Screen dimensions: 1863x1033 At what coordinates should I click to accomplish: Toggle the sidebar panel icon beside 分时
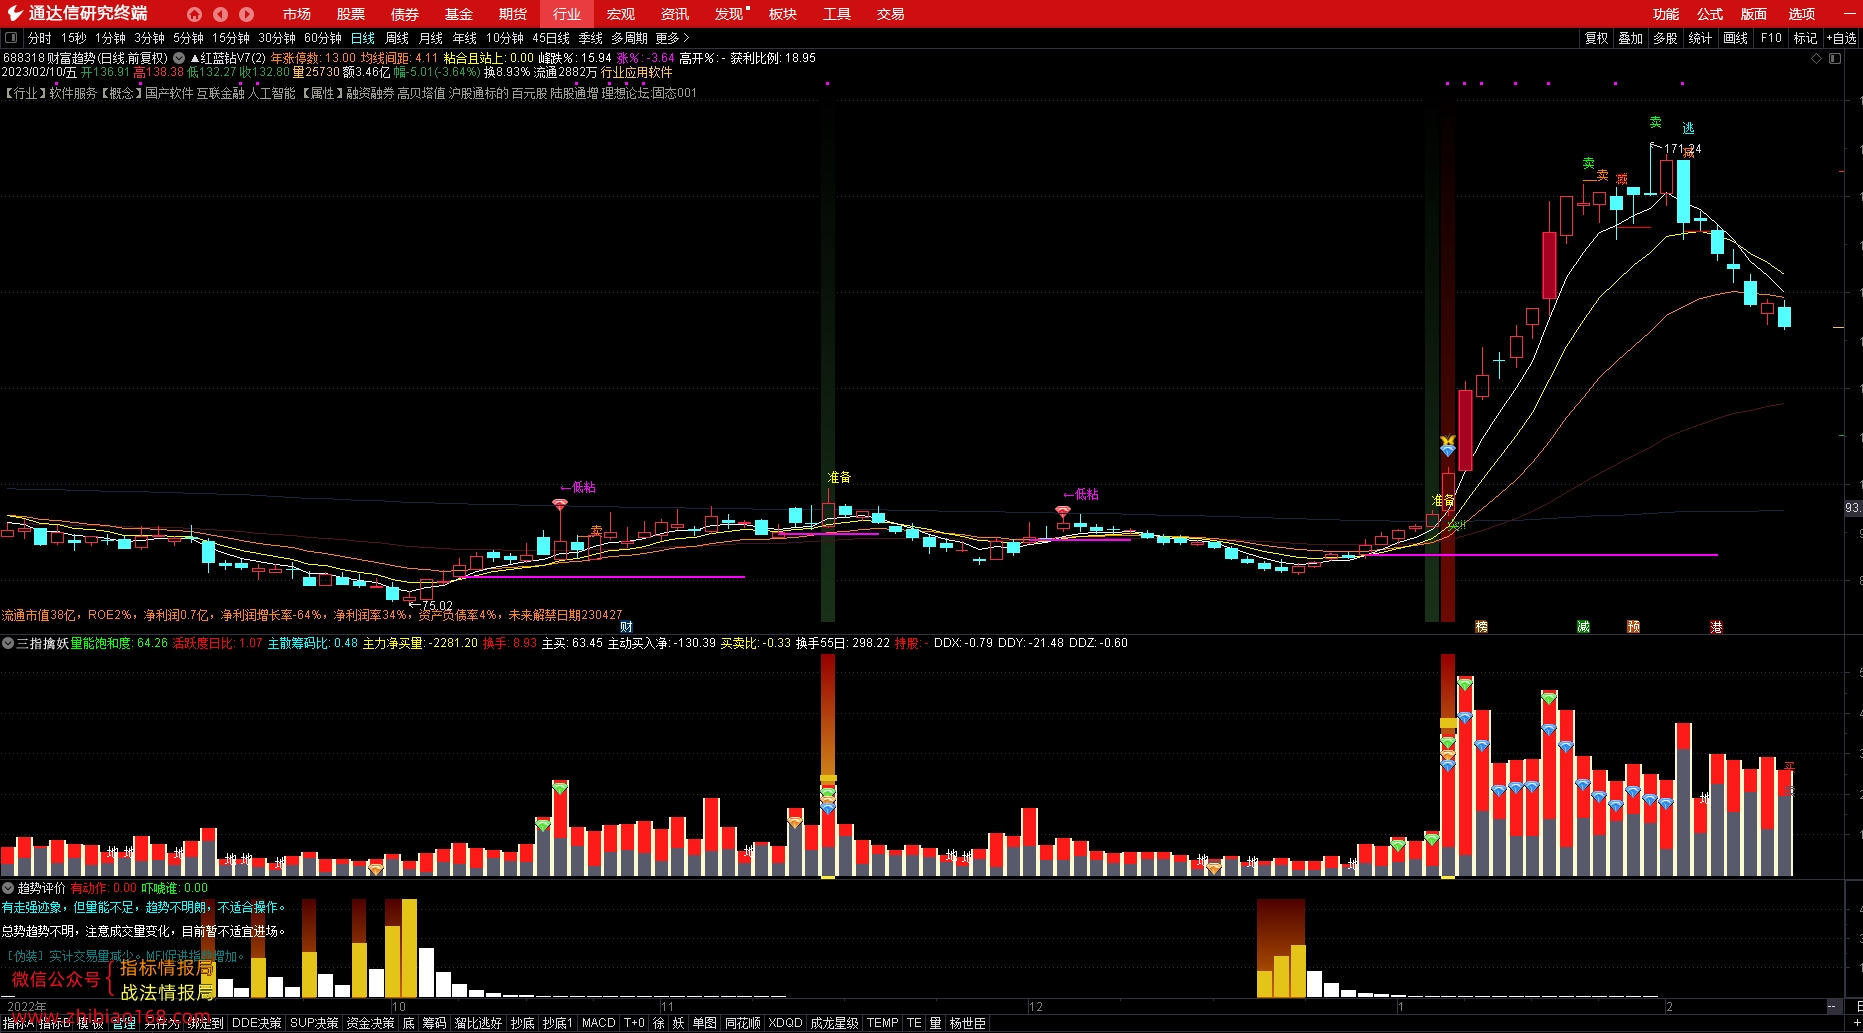[11, 38]
